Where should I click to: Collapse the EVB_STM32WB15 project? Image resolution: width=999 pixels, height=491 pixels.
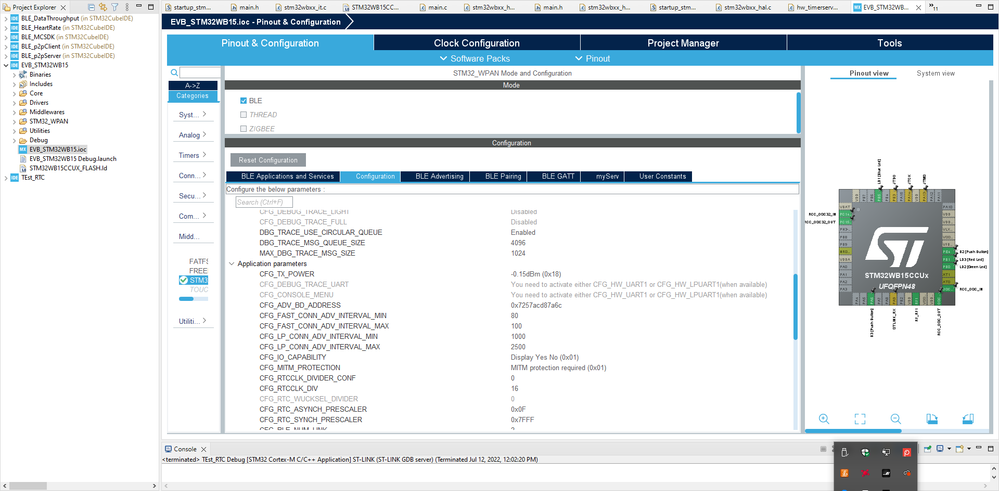6,65
